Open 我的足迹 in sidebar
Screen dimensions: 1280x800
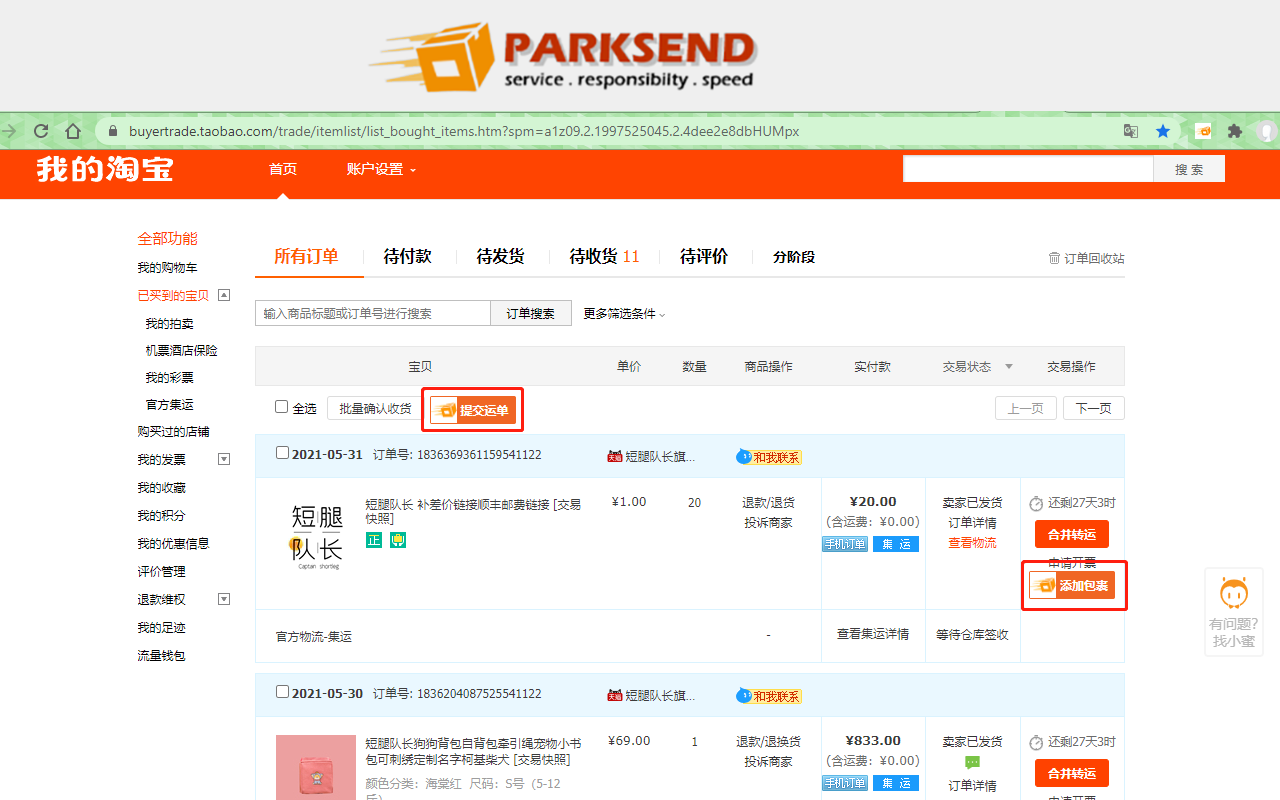[161, 627]
